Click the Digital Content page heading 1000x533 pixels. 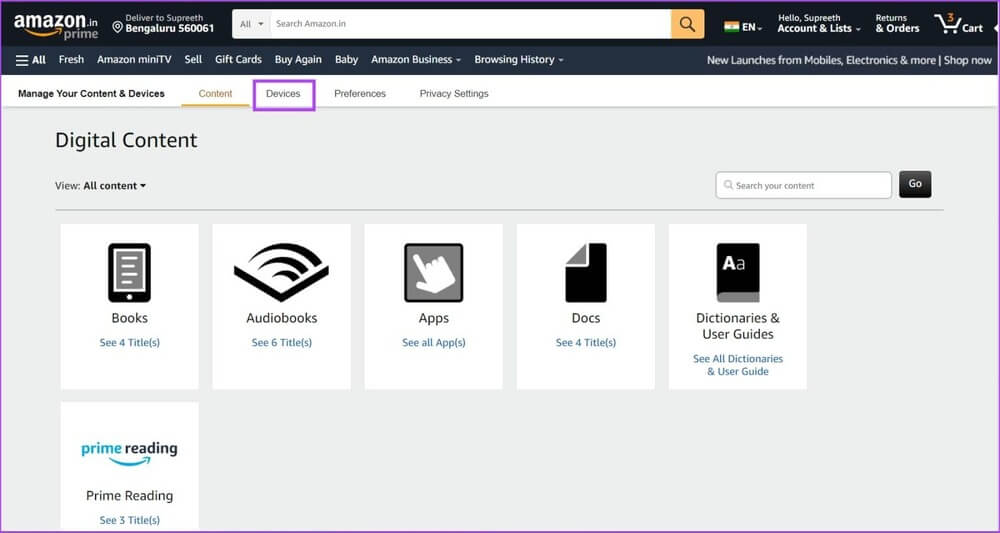[126, 140]
